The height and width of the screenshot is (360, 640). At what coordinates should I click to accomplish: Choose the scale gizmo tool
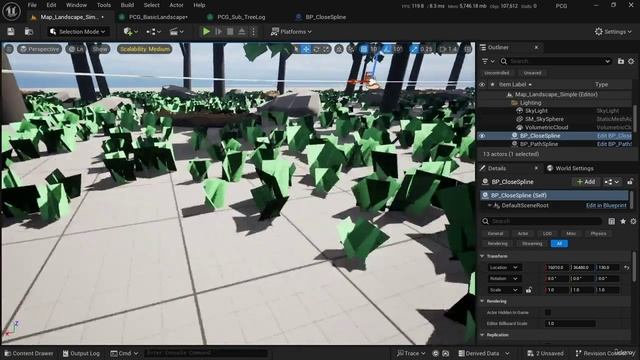tap(326, 49)
